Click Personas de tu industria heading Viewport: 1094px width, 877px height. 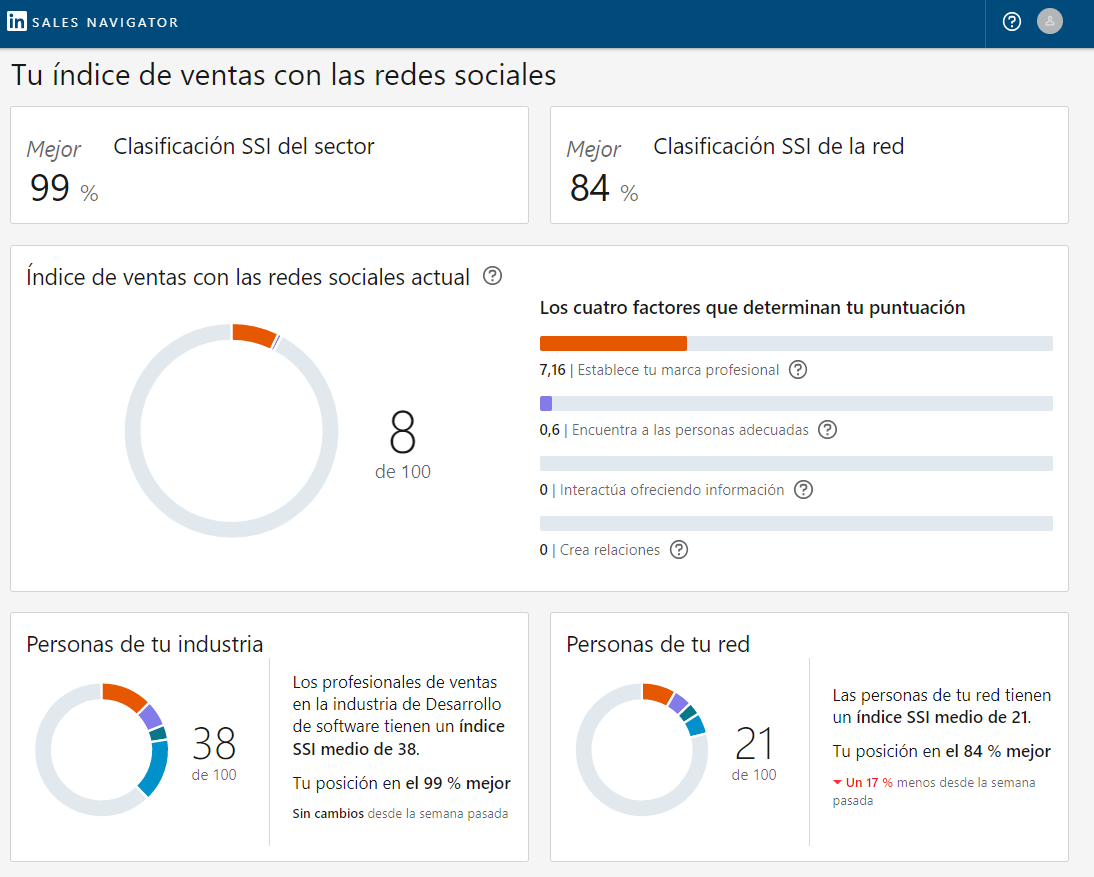tap(144, 644)
